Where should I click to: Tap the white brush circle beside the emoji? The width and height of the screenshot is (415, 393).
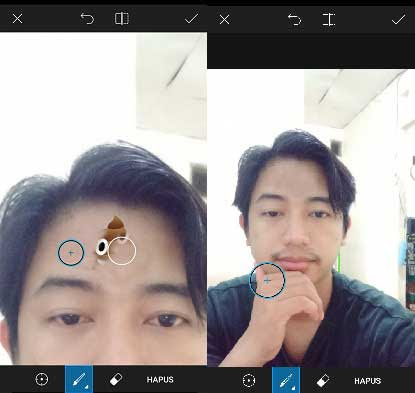coord(122,251)
